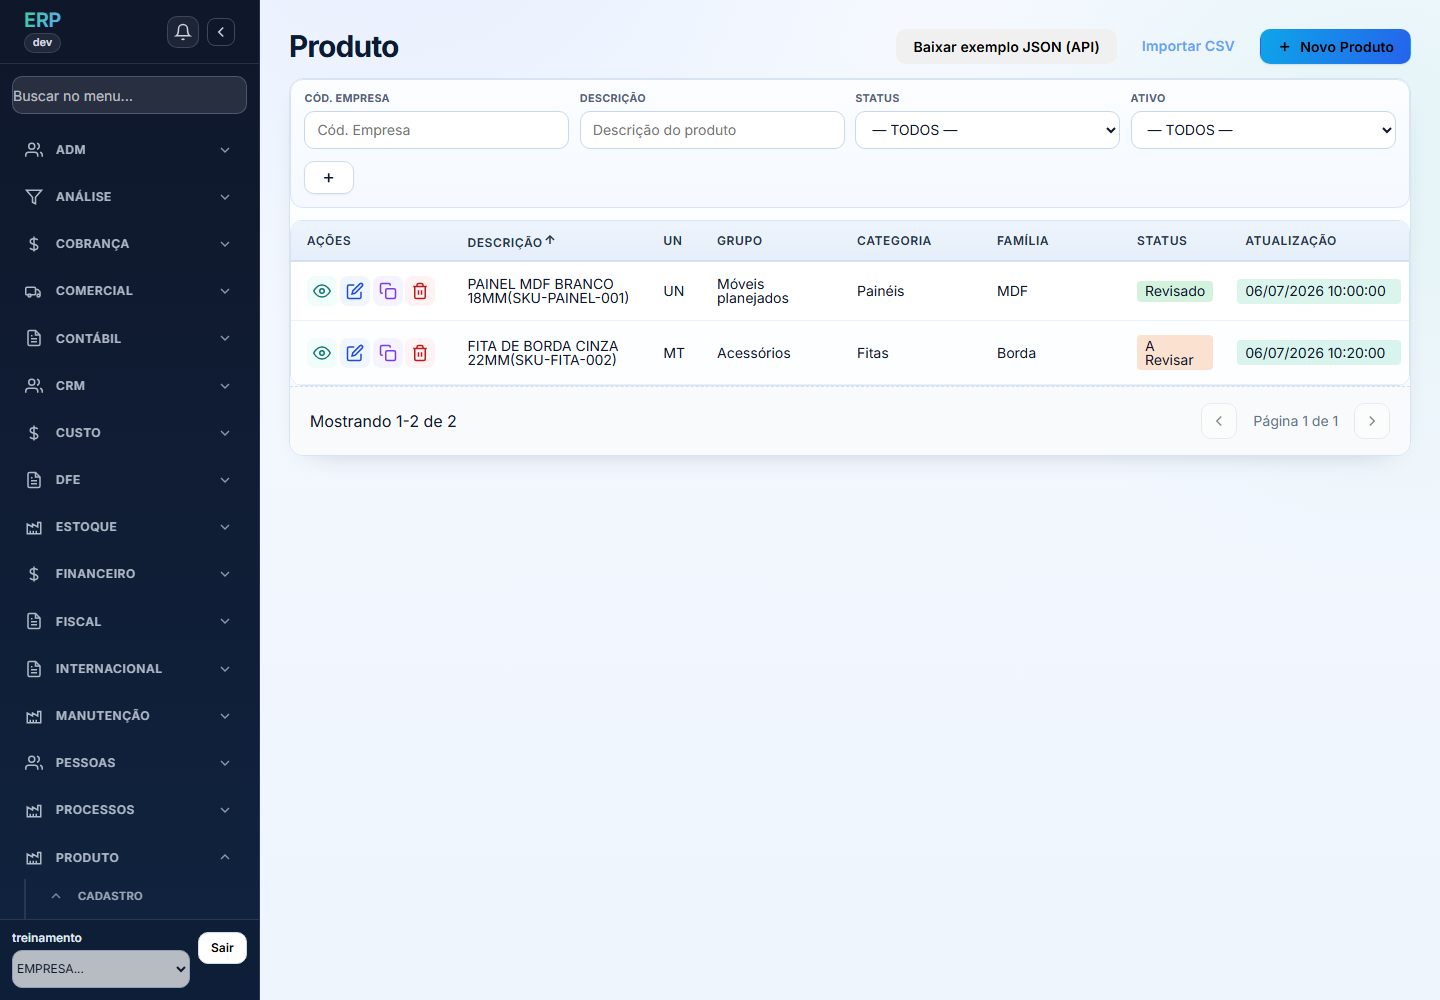This screenshot has height=1000, width=1440.
Task: Open the FINANCEIRO menu item
Action: [129, 574]
